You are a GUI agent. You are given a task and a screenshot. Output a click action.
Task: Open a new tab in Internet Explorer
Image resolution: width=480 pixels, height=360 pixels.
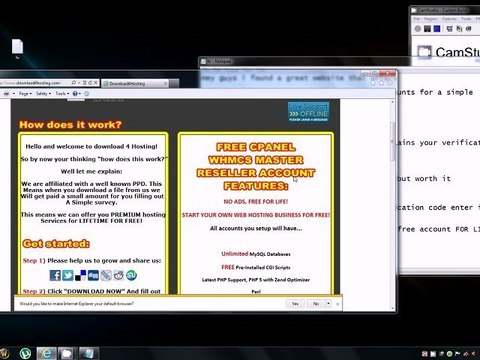[174, 83]
